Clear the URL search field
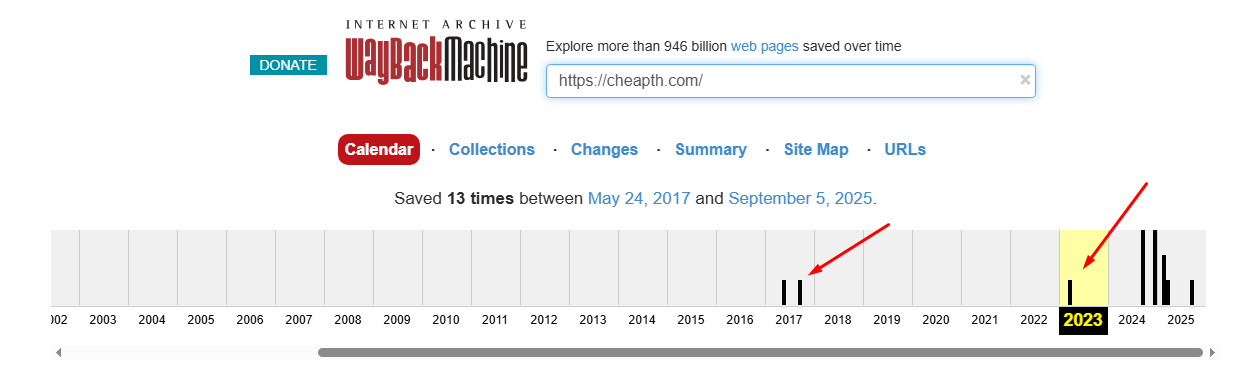The width and height of the screenshot is (1254, 369). (x=1025, y=80)
